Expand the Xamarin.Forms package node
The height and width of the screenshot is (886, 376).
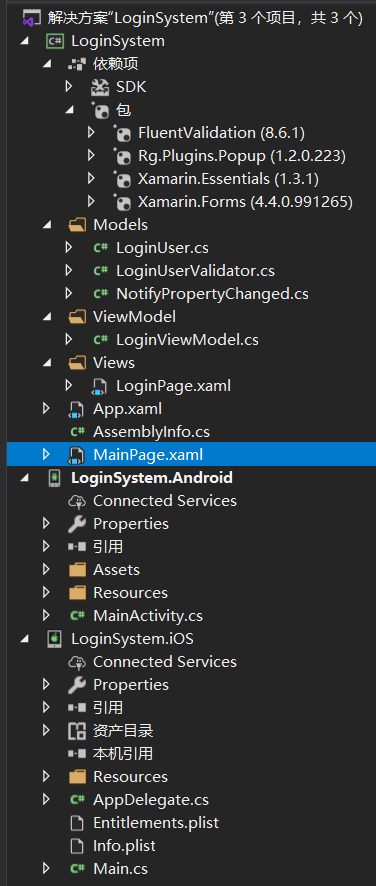coord(92,202)
